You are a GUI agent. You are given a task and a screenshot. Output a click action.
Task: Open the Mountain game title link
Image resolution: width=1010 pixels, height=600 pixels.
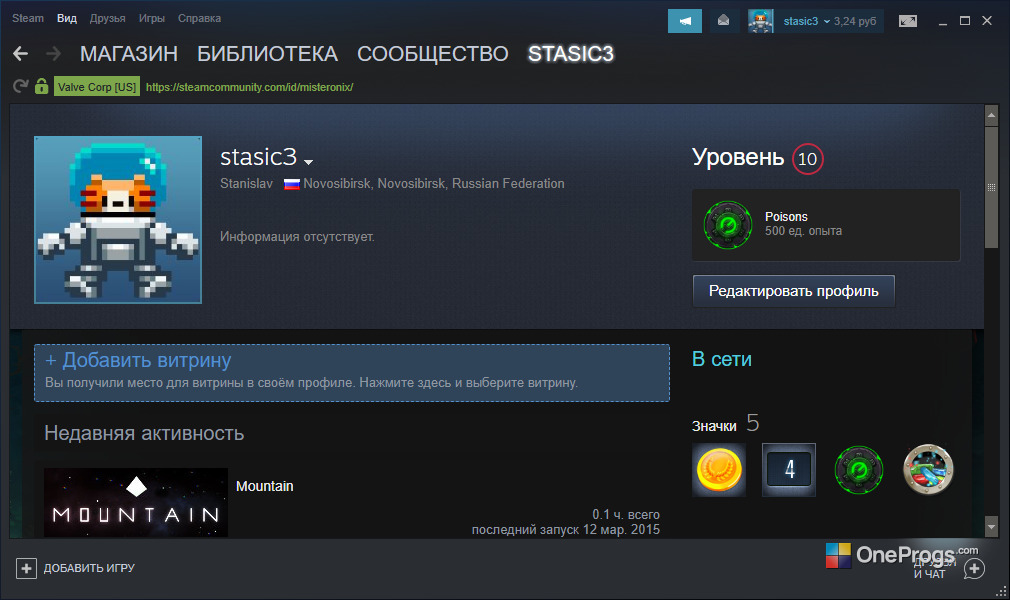265,486
